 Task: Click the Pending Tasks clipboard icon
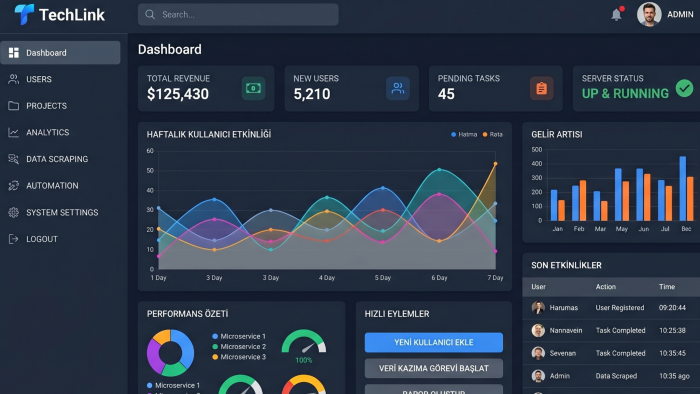click(x=542, y=88)
